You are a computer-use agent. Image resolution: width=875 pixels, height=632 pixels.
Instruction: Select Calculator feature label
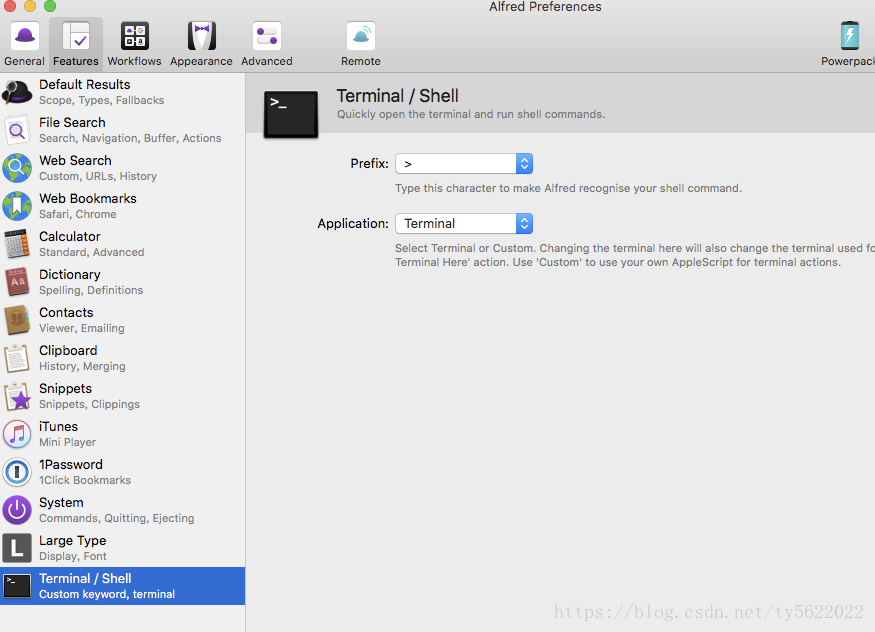[70, 237]
